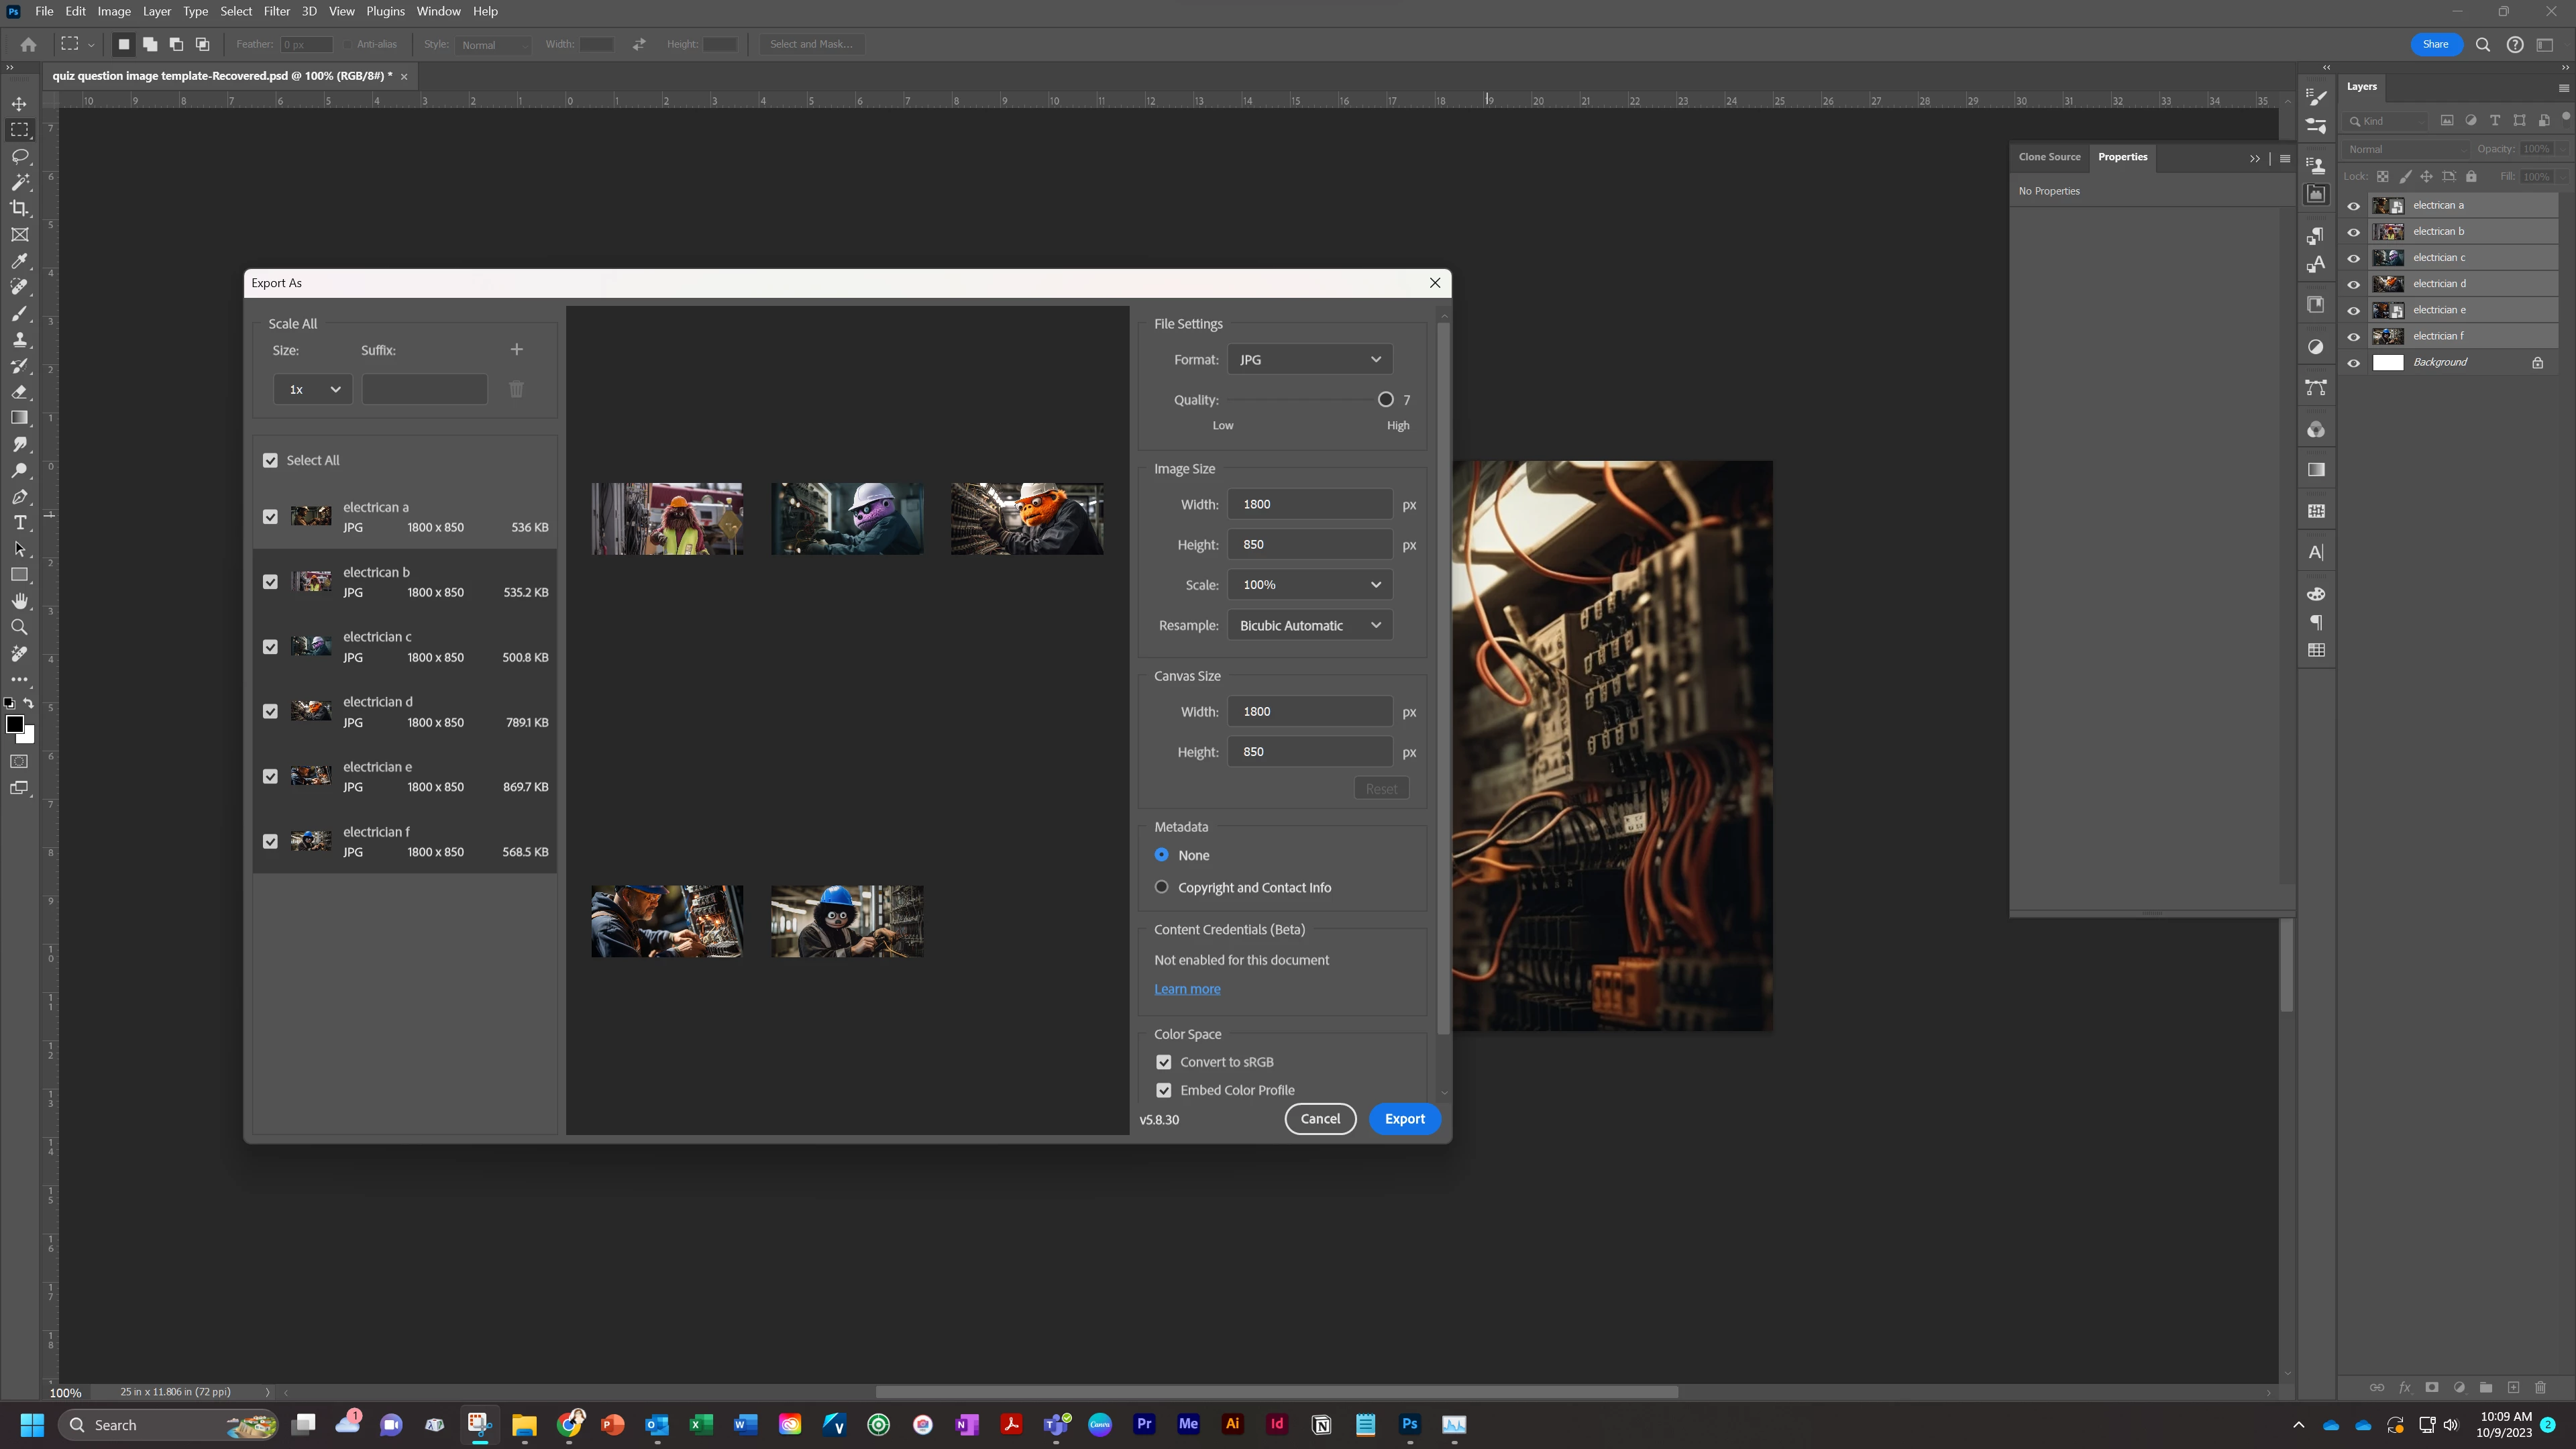Open the Format JPG dropdown
Image resolution: width=2576 pixels, height=1449 pixels.
click(1309, 359)
